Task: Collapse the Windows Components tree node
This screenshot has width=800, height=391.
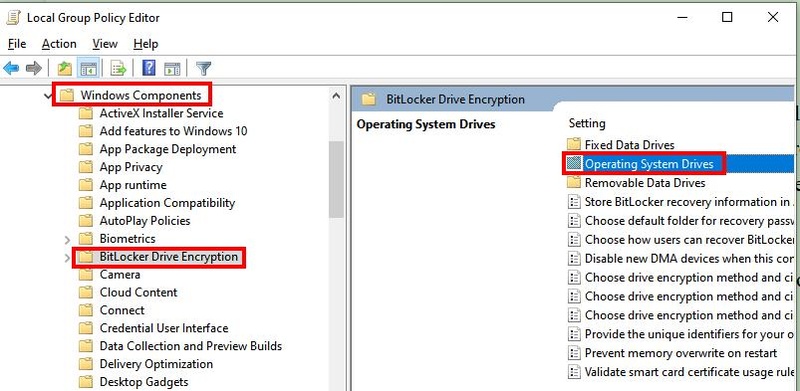Action: [x=48, y=95]
